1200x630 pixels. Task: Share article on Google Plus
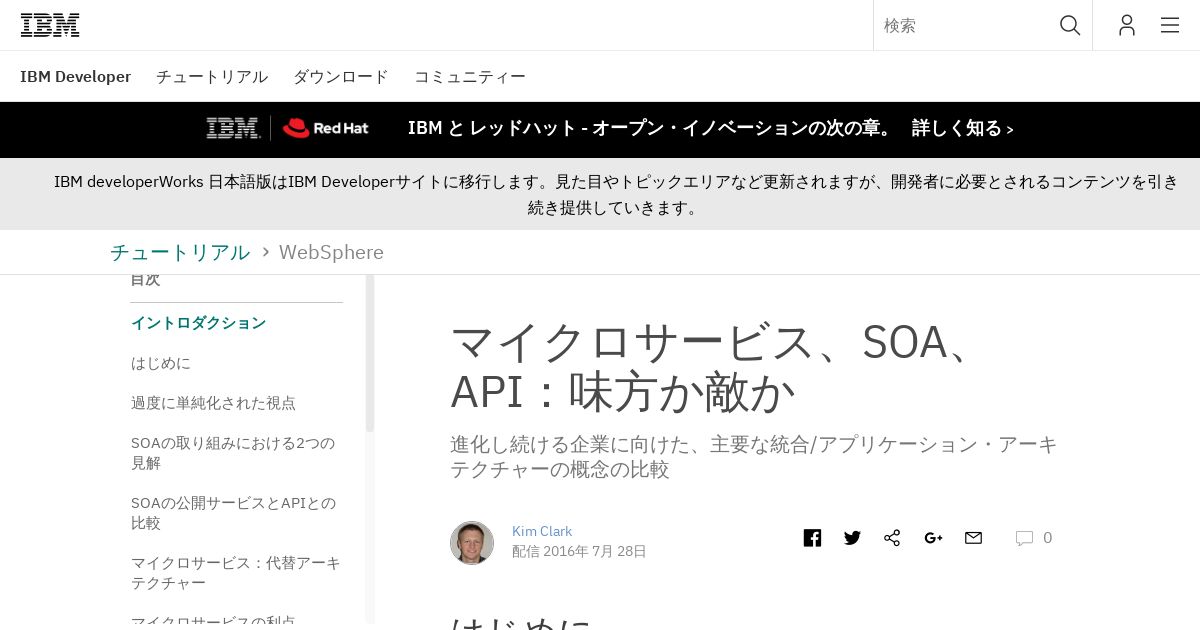(x=933, y=538)
